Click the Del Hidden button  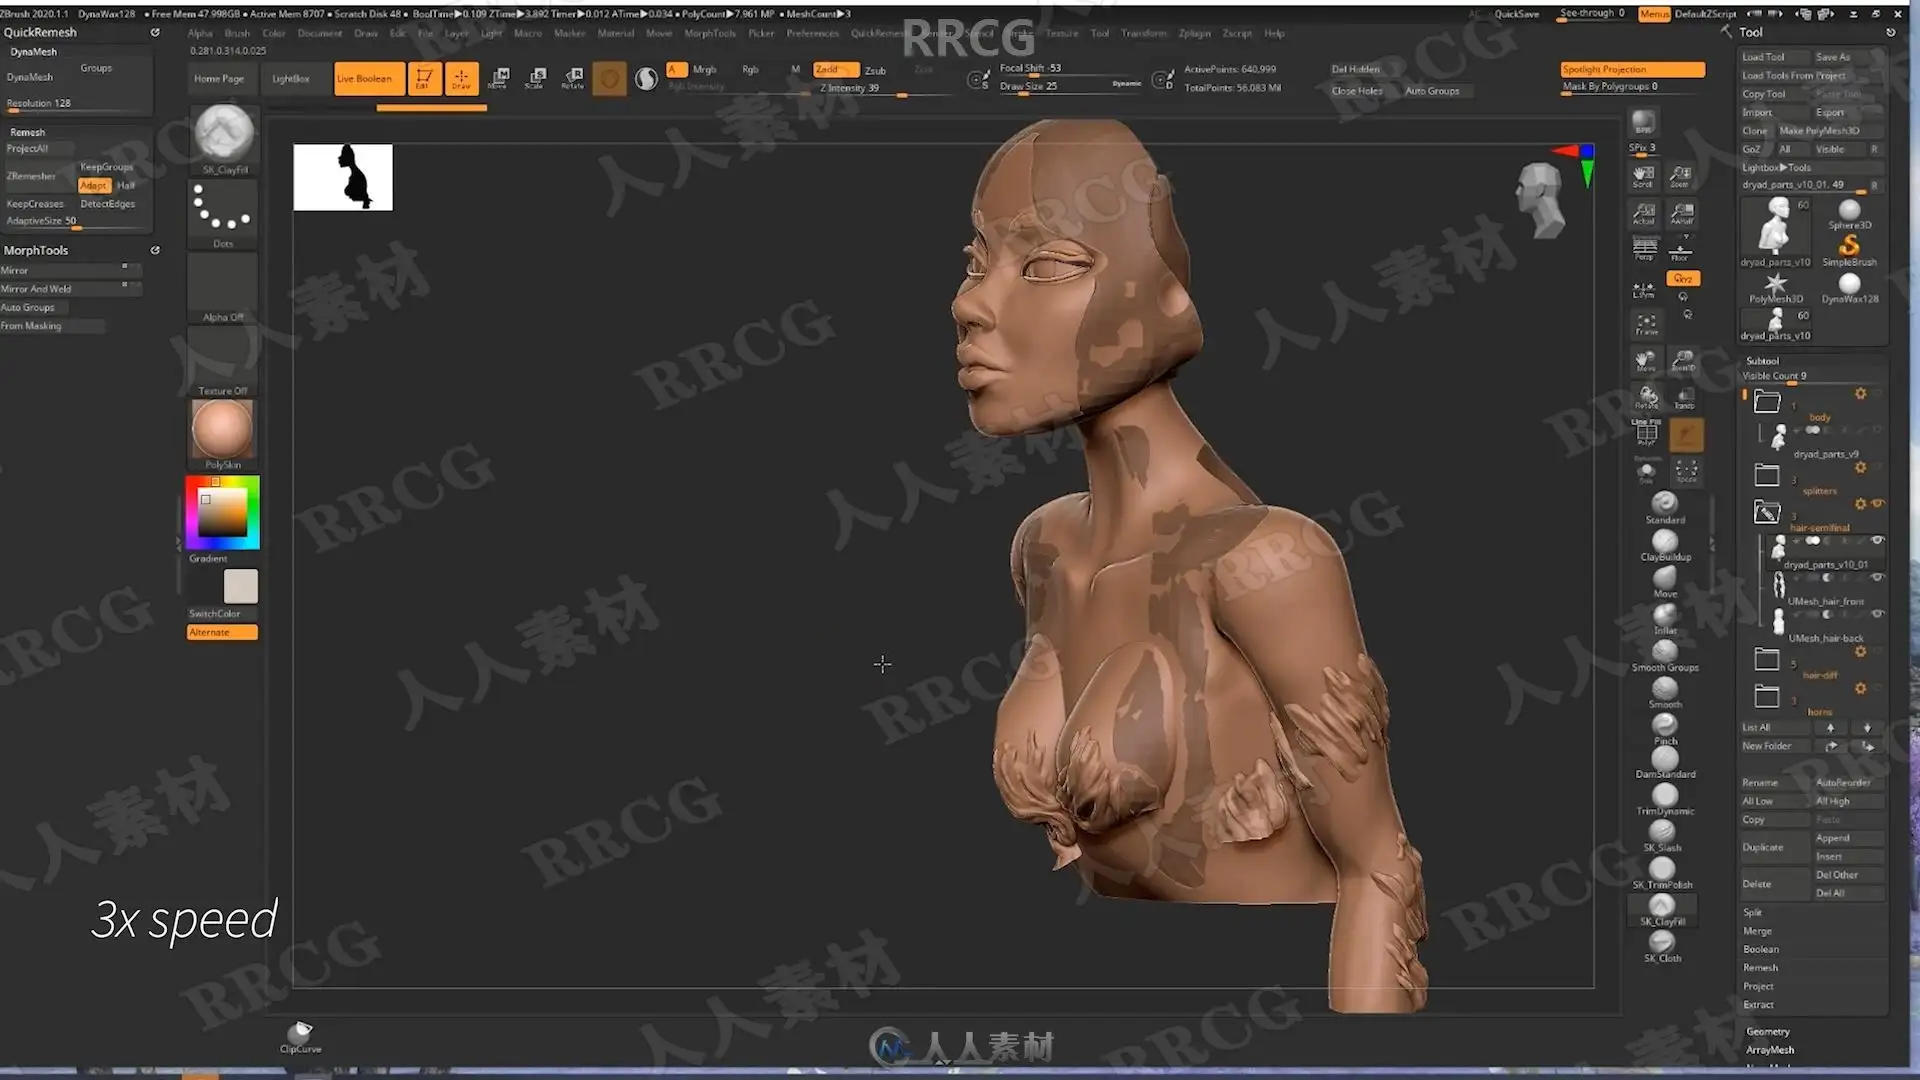[x=1355, y=69]
